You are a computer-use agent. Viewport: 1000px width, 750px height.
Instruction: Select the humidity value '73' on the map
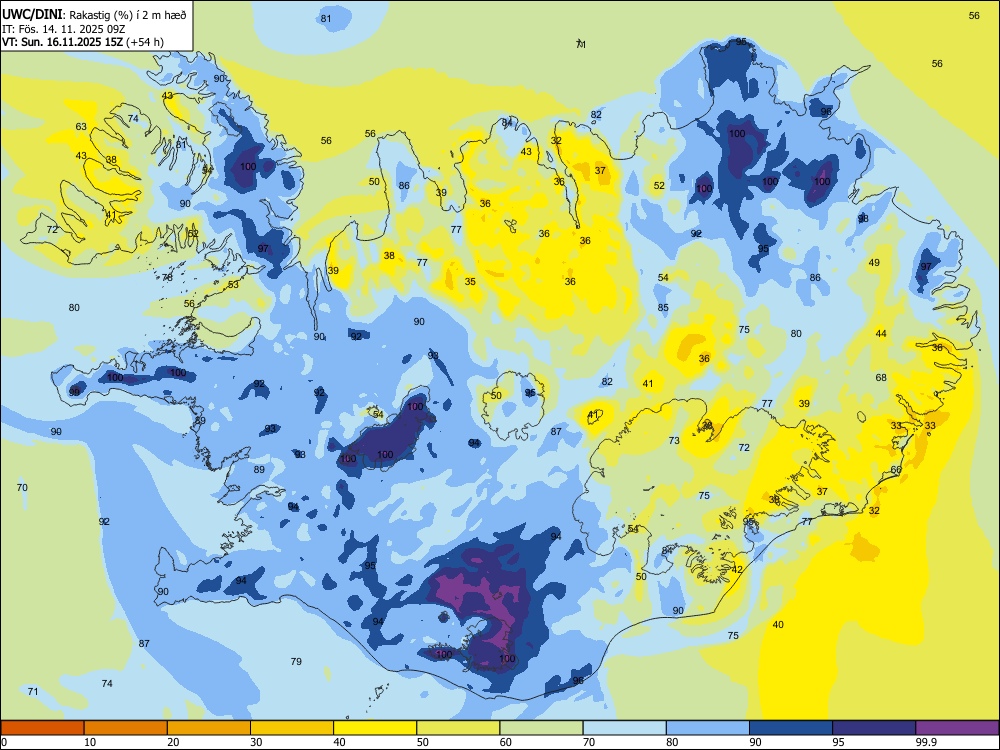pyautogui.click(x=674, y=441)
